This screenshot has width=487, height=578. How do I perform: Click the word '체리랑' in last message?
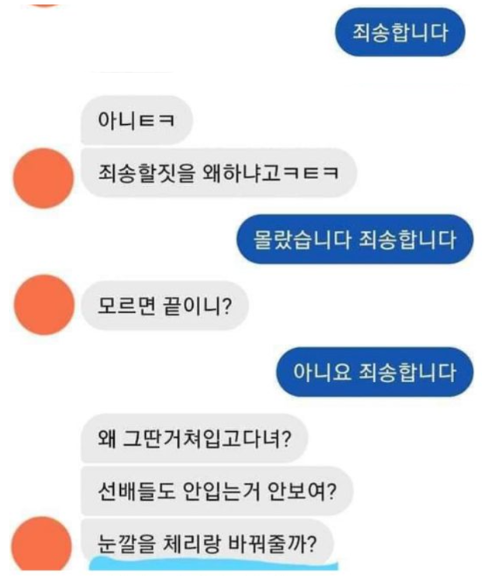pos(192,544)
